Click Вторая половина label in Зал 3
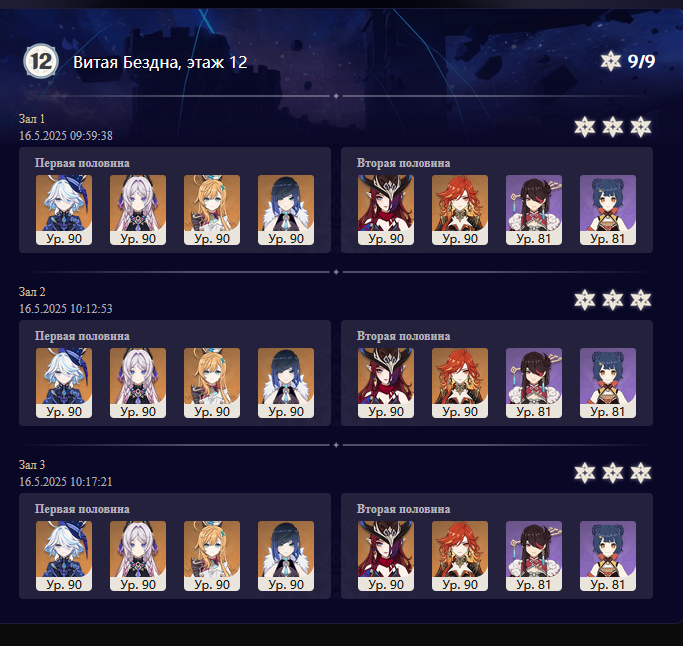 point(403,509)
